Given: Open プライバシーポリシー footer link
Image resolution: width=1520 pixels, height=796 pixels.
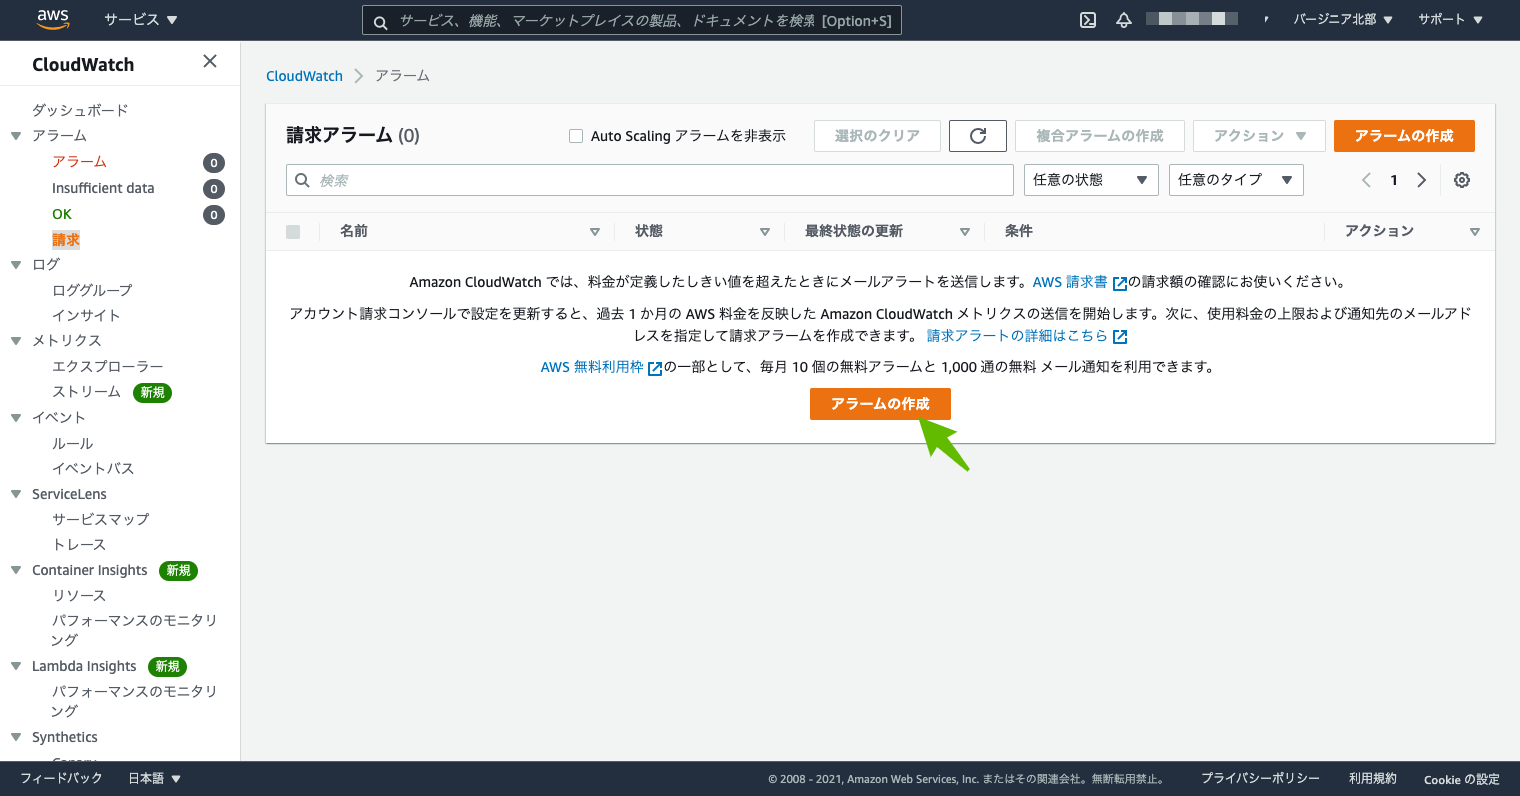Looking at the screenshot, I should click(1260, 778).
